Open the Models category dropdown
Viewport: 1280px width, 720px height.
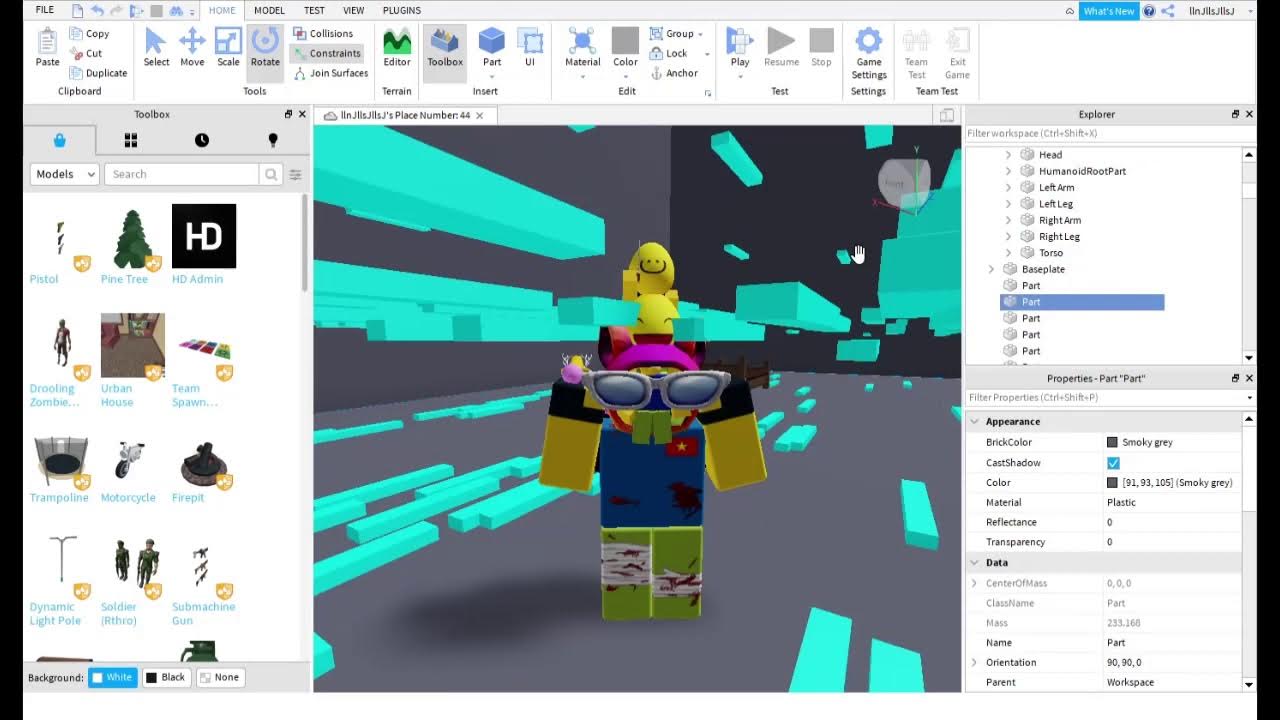(x=64, y=174)
